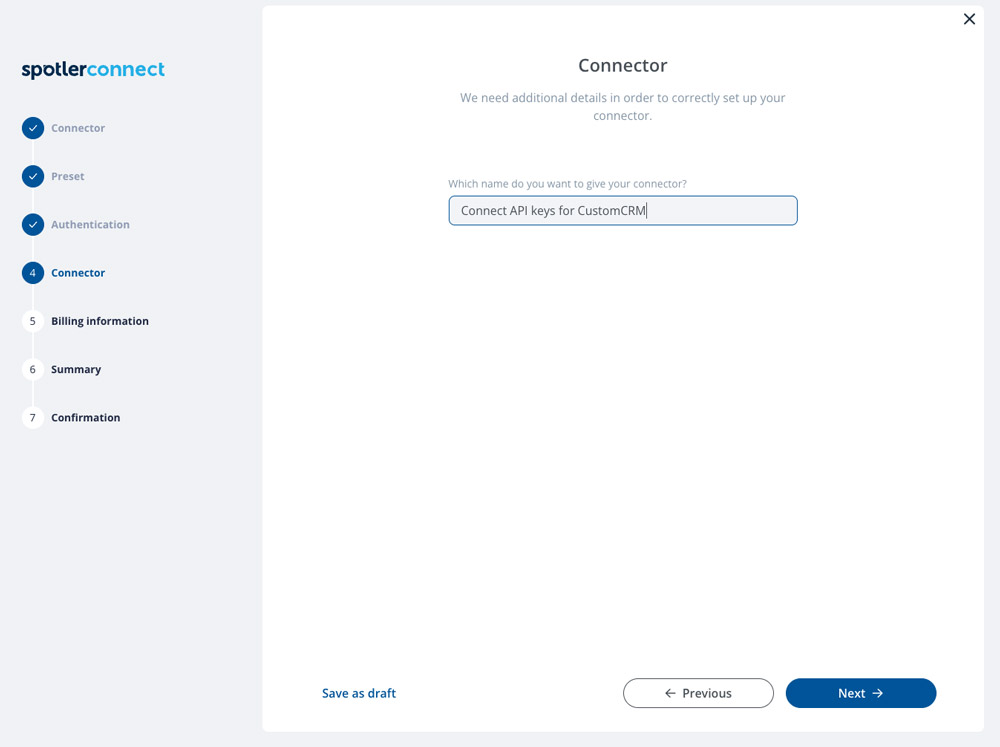Click the Save as draft link
Screen dimensions: 1000x747
[358, 693]
